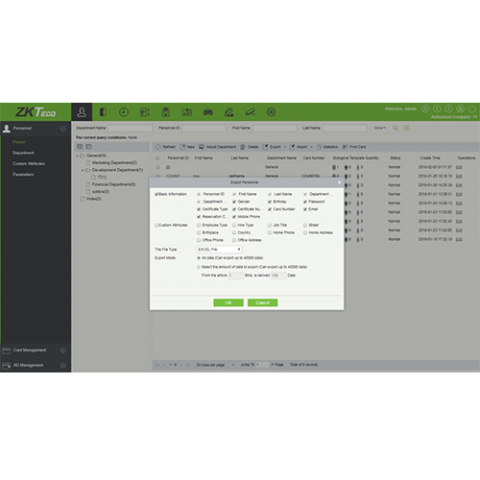Open the Video camera module icon
480x480 pixels.
(250, 112)
